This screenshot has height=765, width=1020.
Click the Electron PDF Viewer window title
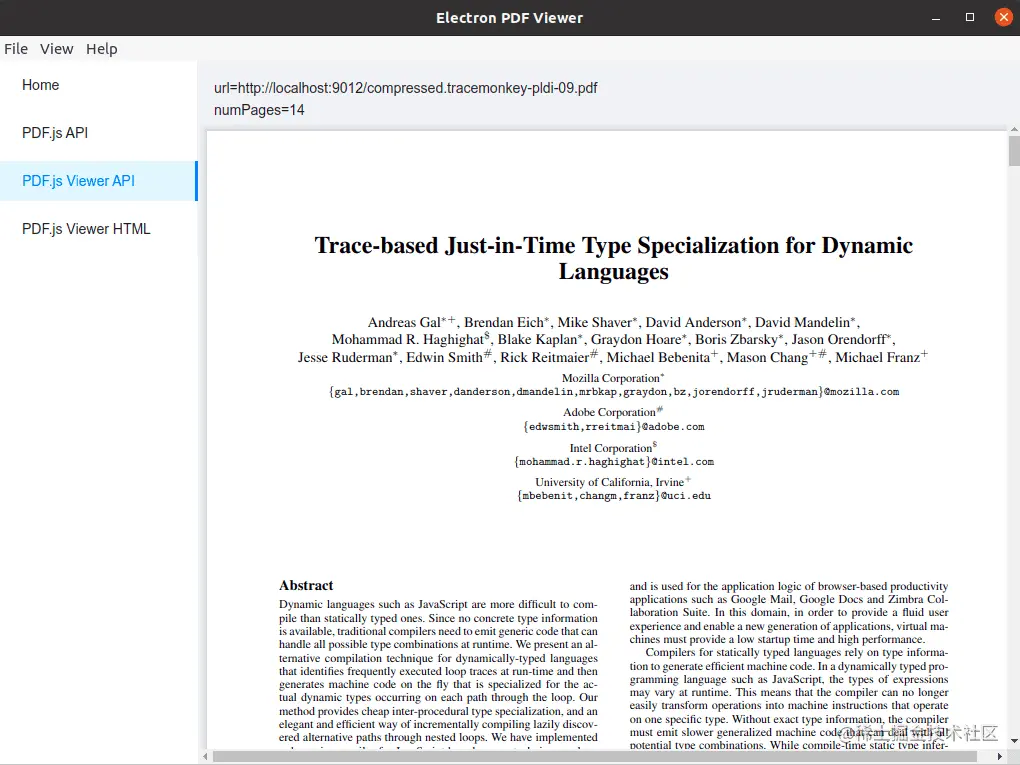pyautogui.click(x=509, y=18)
